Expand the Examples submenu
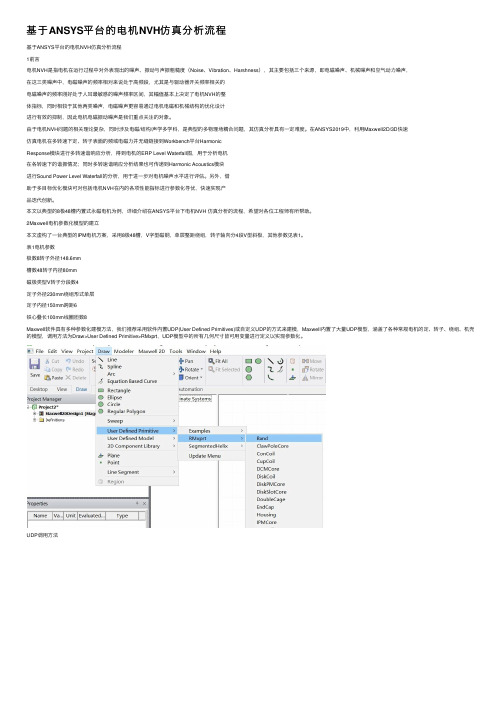Viewport: 504px width, 713px height. point(211,431)
